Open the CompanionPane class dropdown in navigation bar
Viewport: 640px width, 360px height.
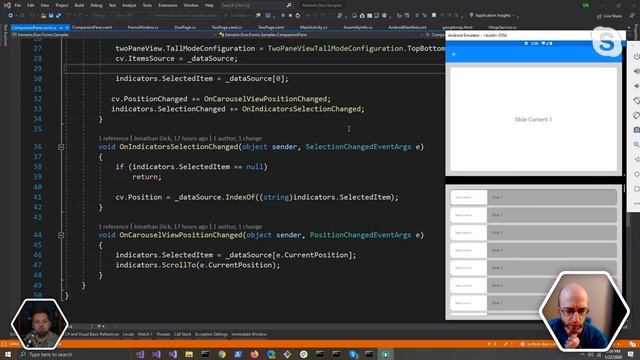point(322,35)
